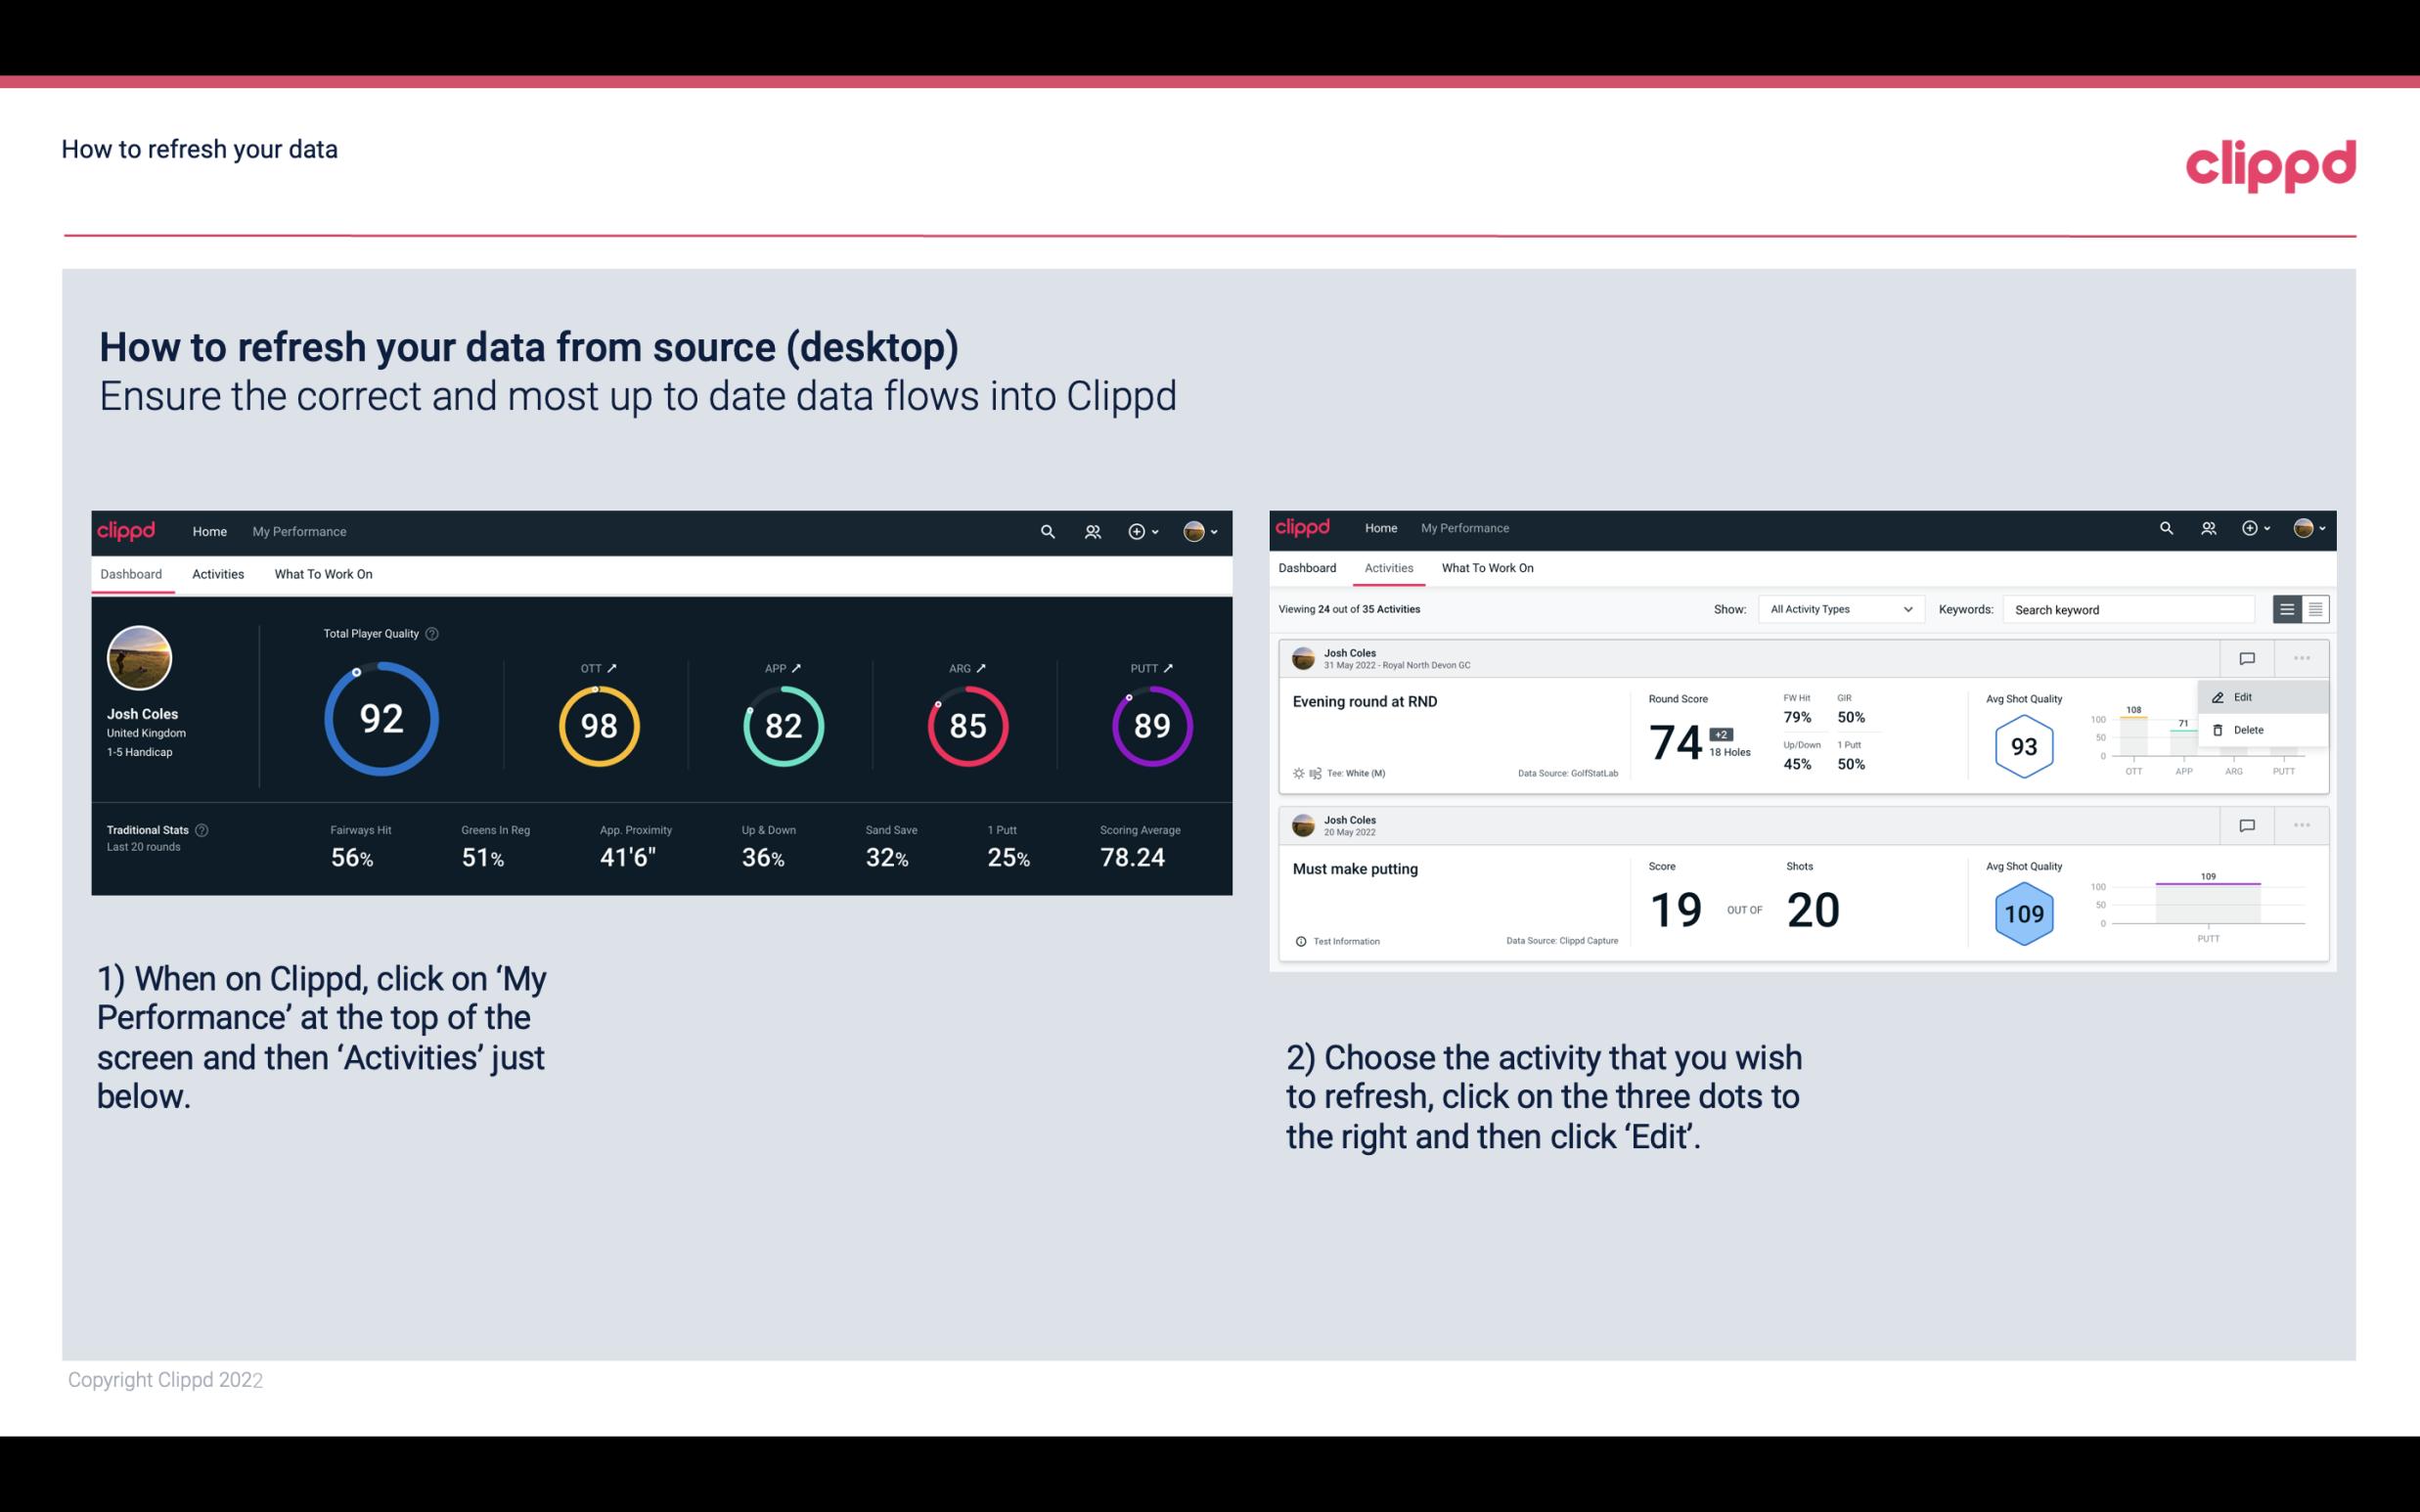Click the grid view icon in Activities
This screenshot has width=2420, height=1512.
[x=2313, y=609]
